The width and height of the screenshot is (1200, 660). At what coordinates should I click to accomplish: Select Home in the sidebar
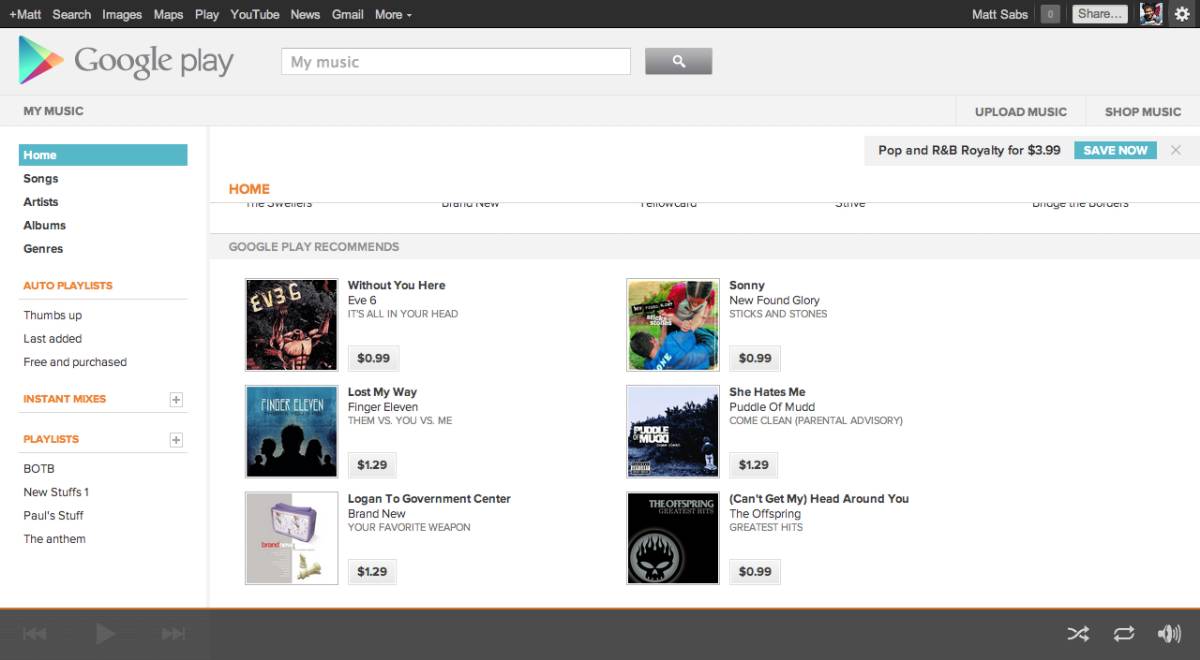coord(103,155)
